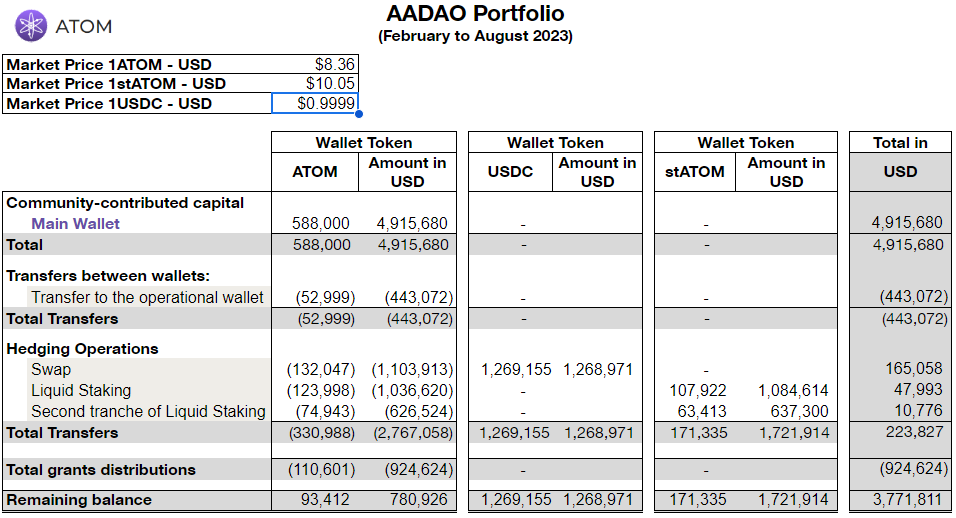Select the Swap row label

click(x=51, y=370)
